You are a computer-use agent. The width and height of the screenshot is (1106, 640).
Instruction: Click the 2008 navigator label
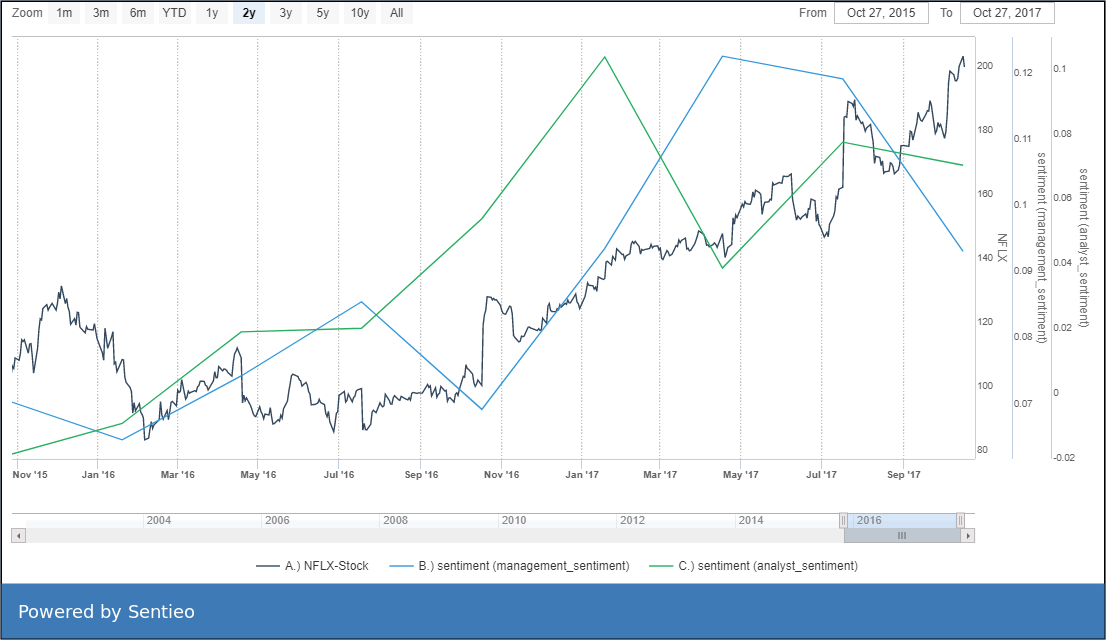tap(396, 520)
